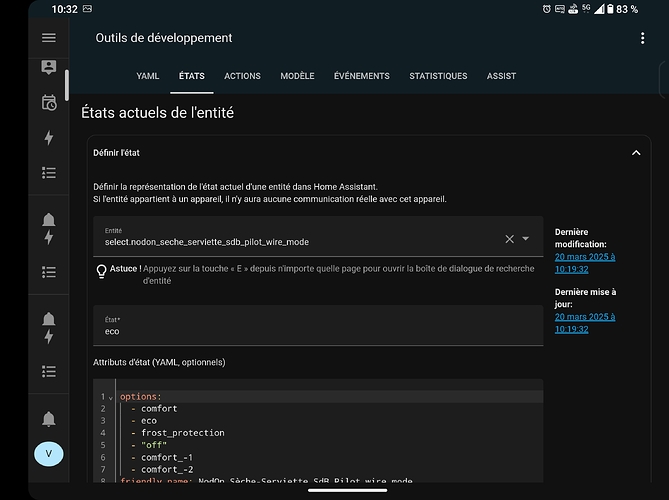669x500 pixels.
Task: Switch to the YAML tab
Action: [x=148, y=76]
